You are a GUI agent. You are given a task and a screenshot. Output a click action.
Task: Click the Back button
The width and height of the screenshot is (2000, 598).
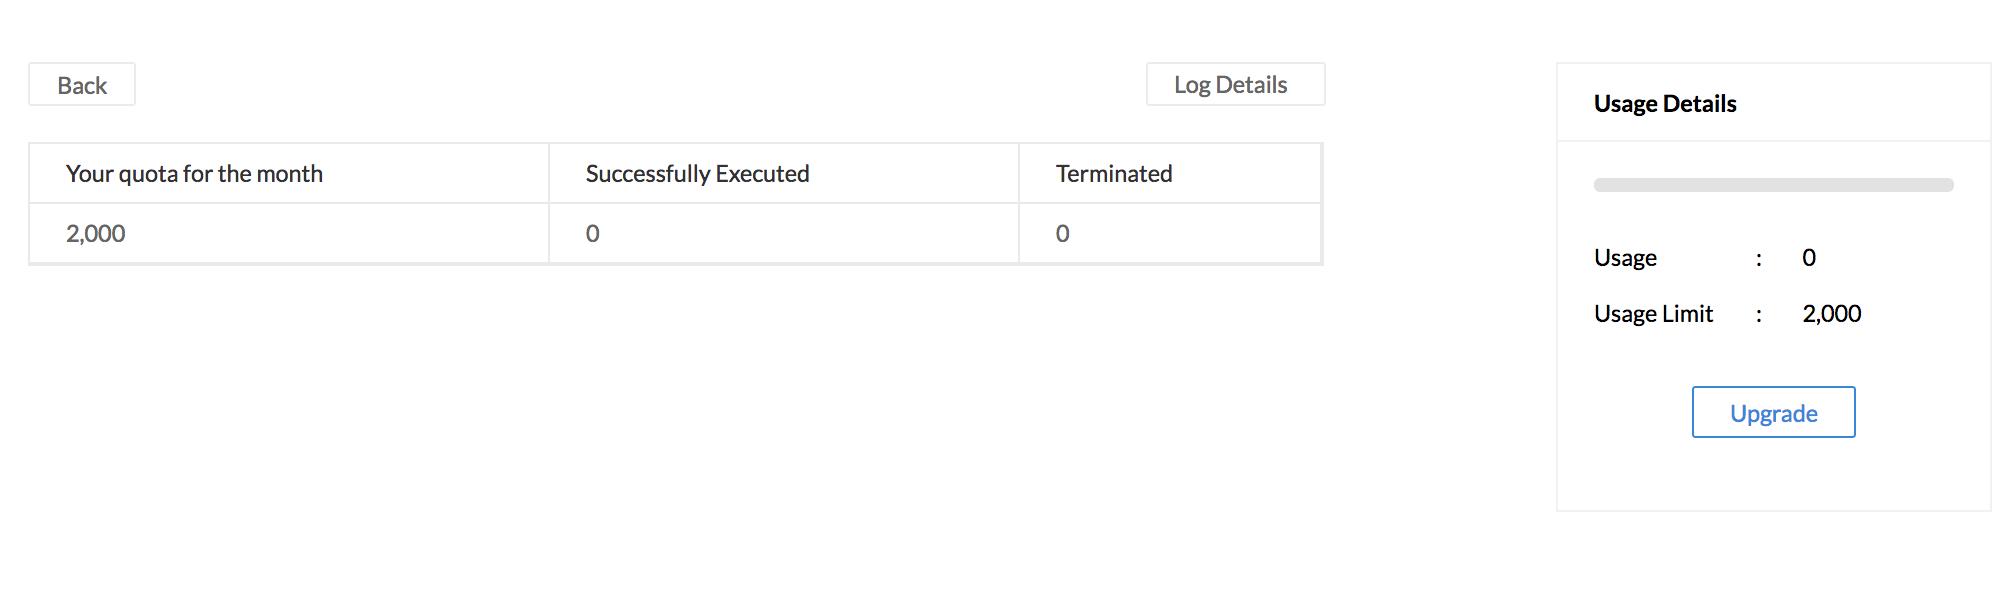81,84
